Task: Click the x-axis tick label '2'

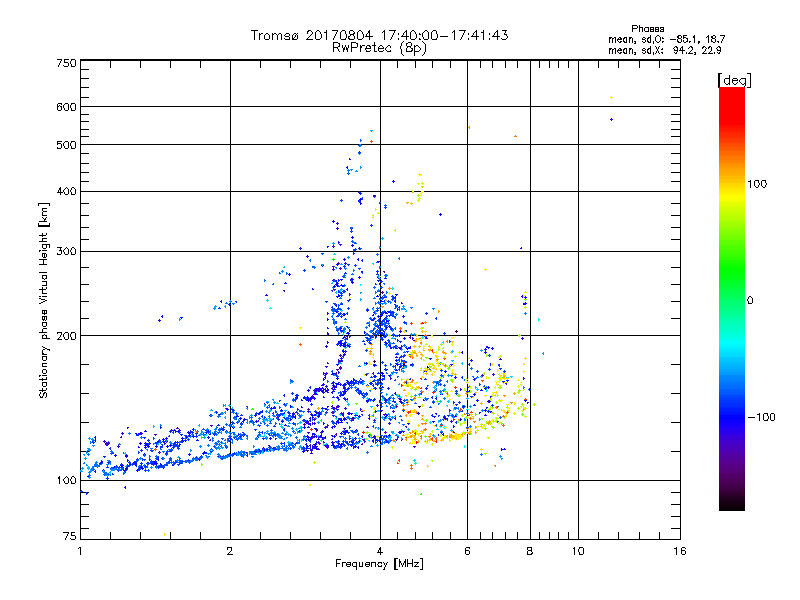Action: click(230, 551)
